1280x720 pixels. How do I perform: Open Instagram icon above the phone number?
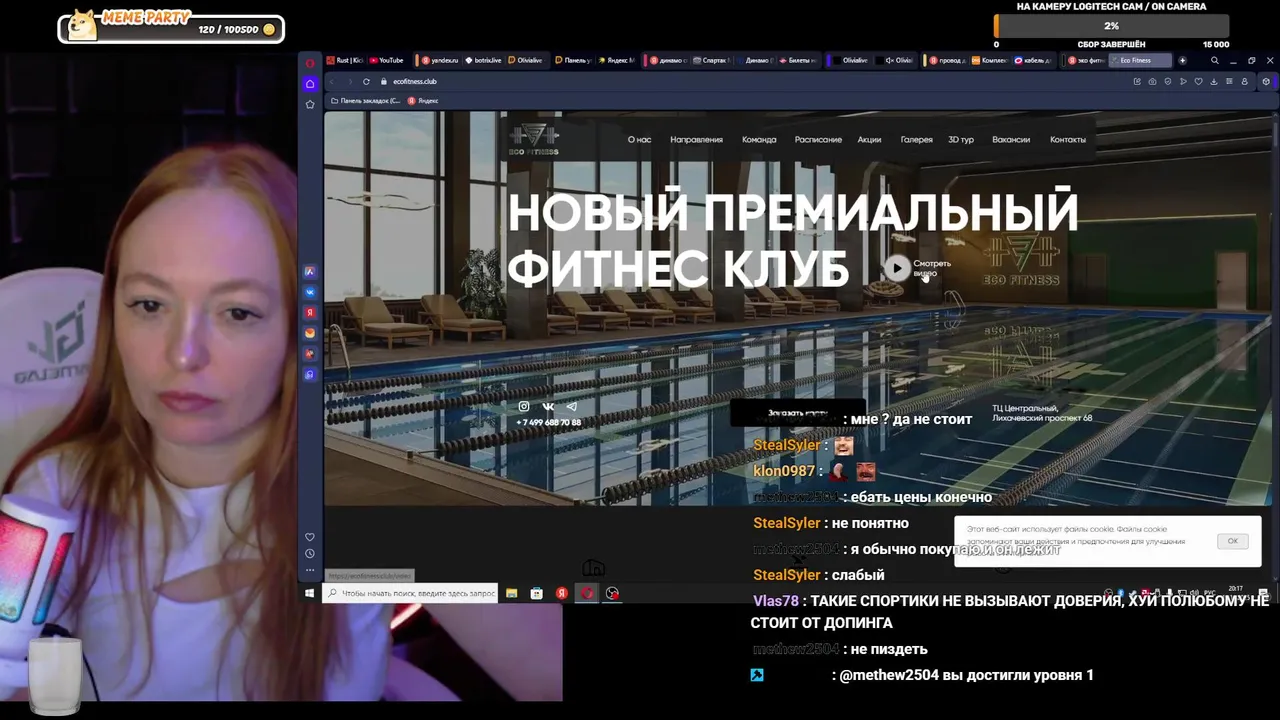coord(523,406)
